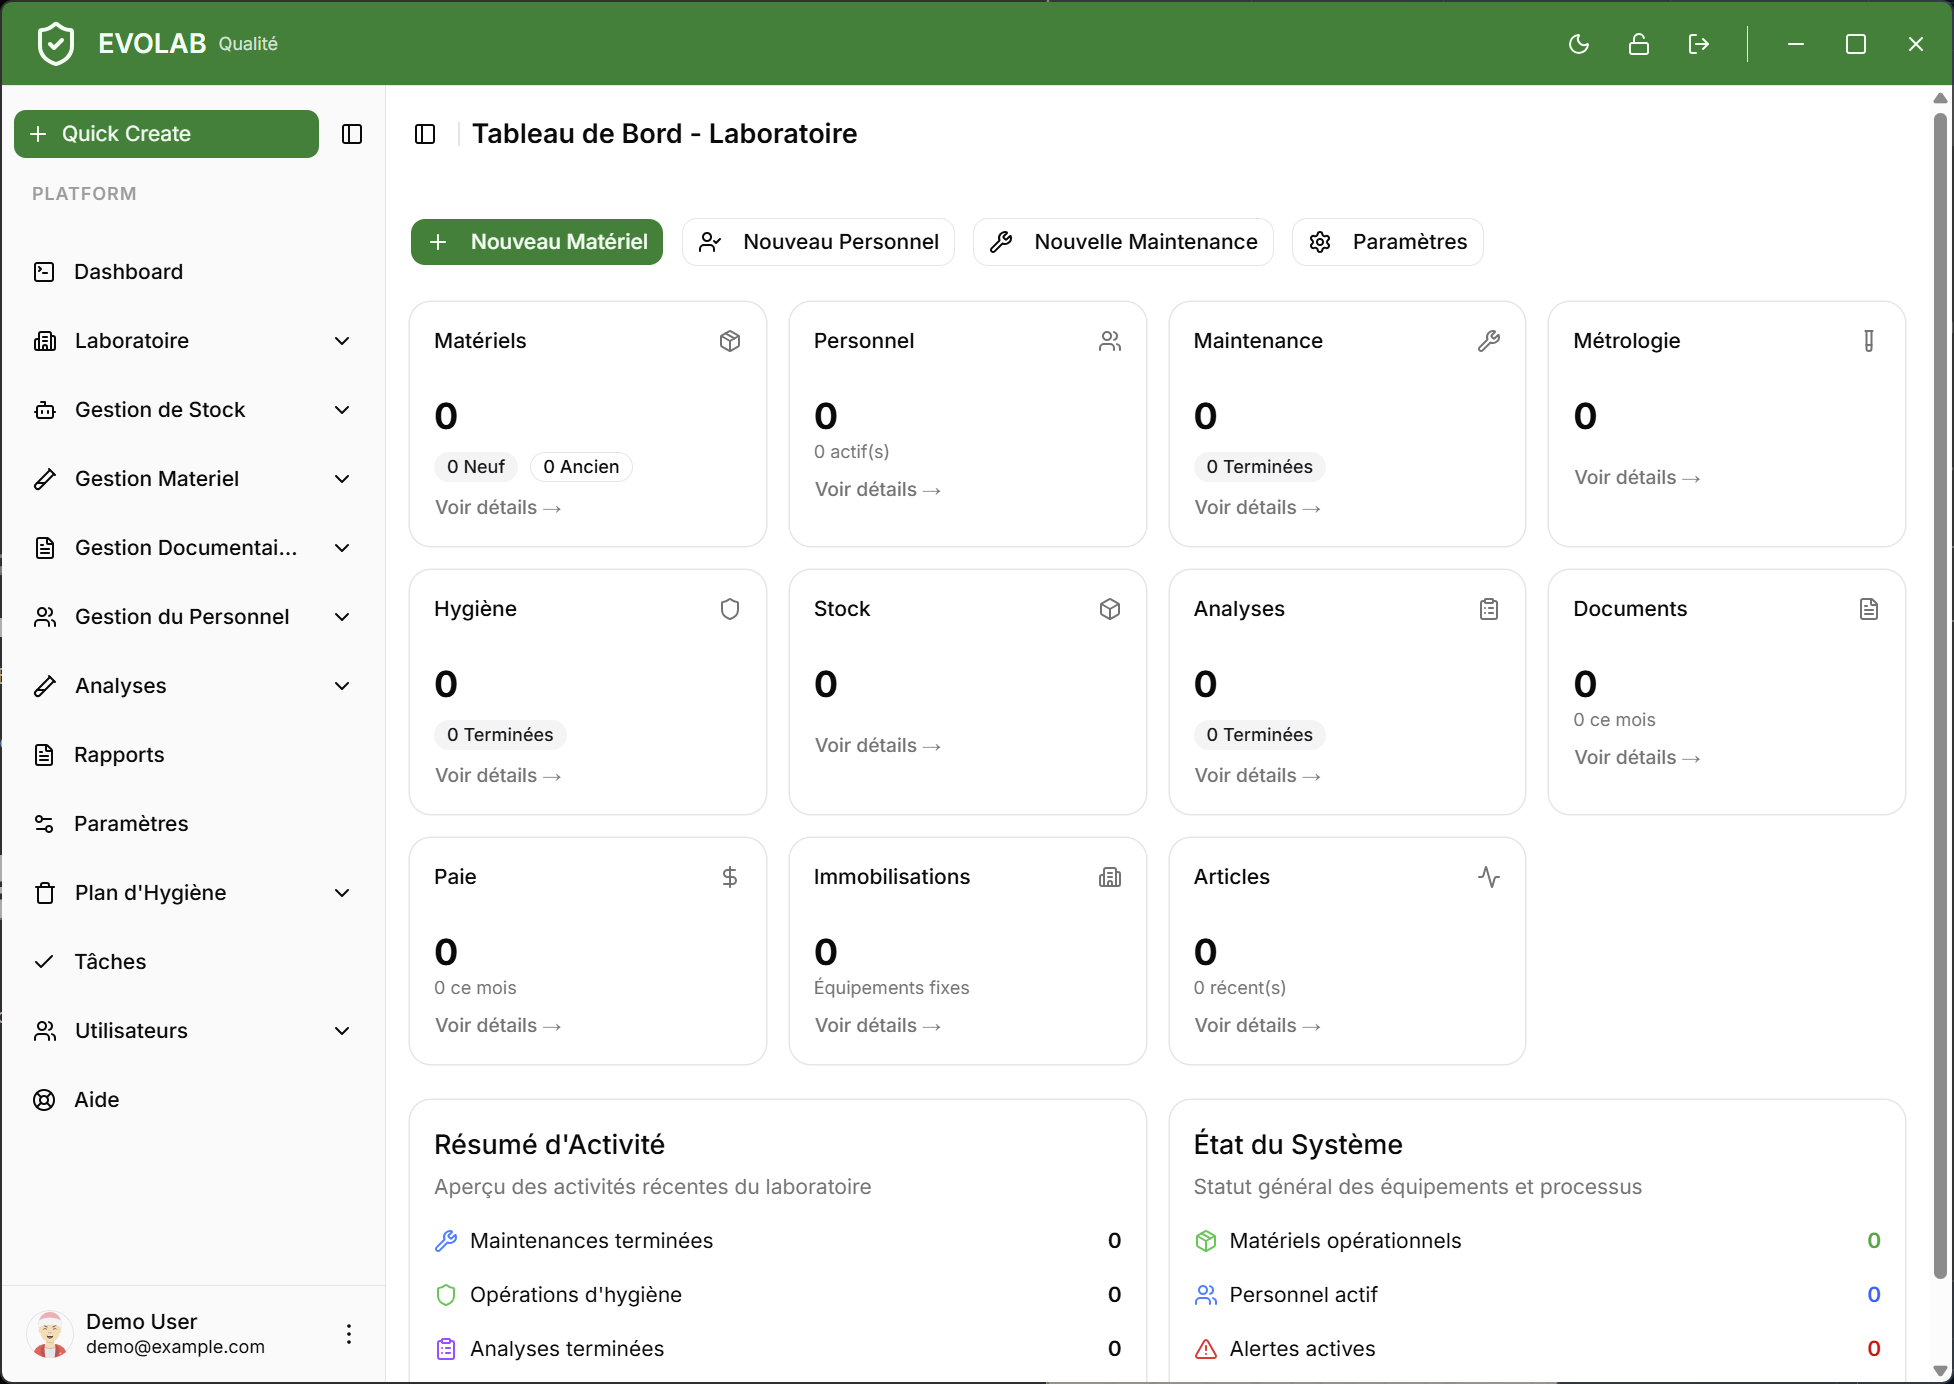Click Gestion Materiel pencil icon
The height and width of the screenshot is (1384, 1954).
tap(45, 479)
